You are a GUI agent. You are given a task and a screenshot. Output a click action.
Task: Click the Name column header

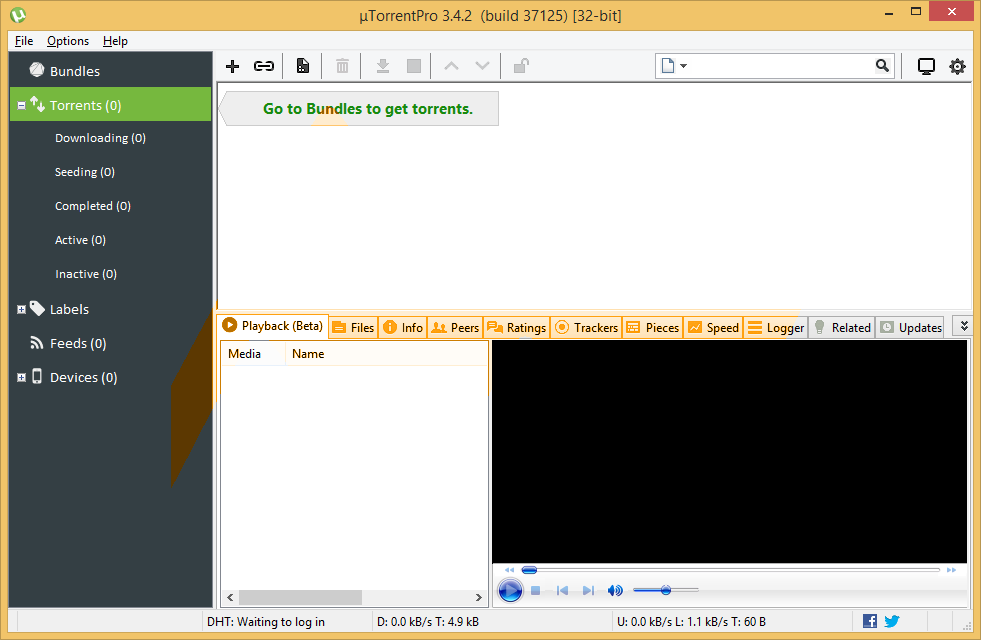click(x=386, y=353)
